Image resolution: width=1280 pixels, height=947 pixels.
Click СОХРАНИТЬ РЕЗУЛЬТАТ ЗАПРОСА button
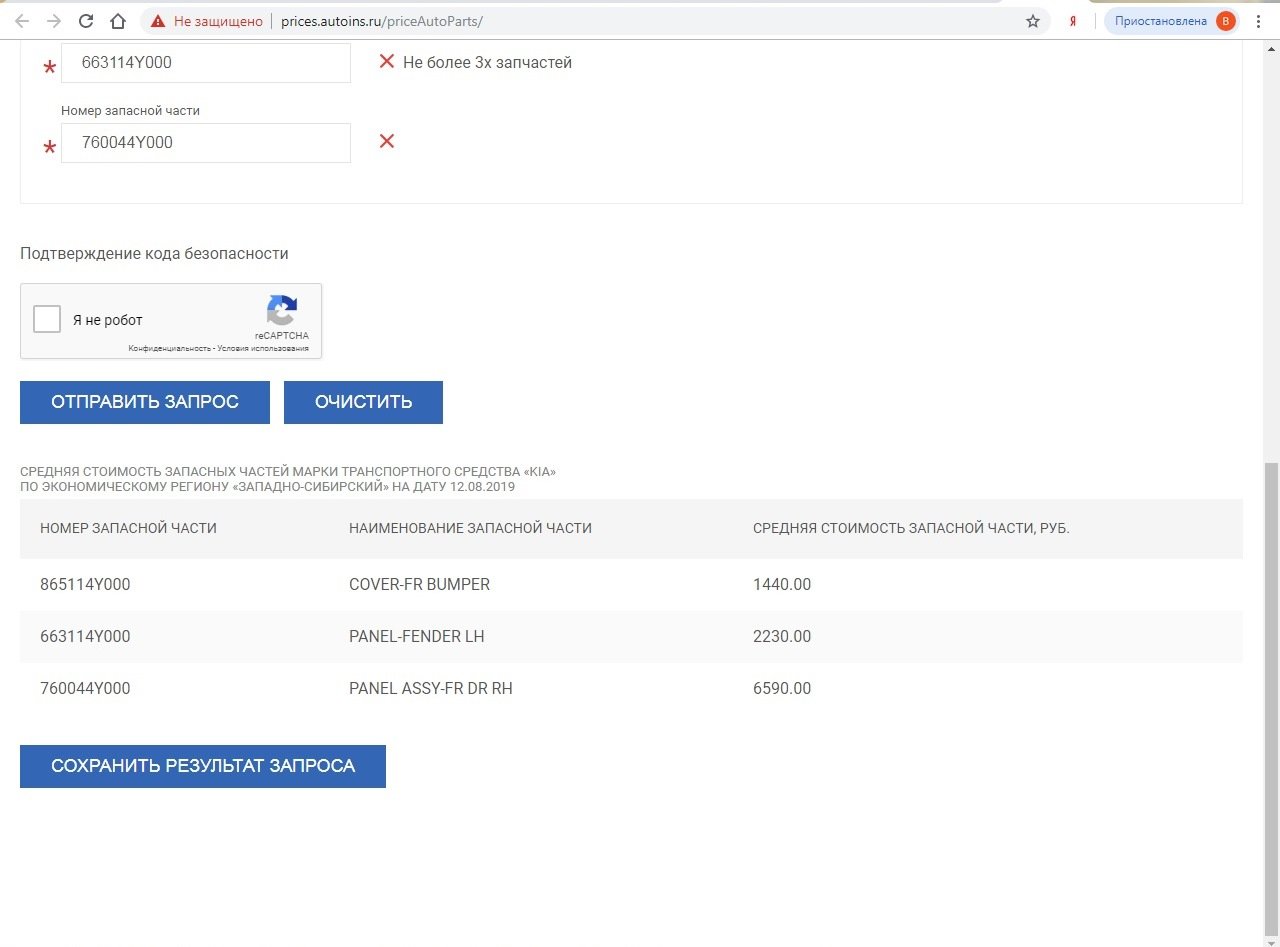[x=203, y=766]
